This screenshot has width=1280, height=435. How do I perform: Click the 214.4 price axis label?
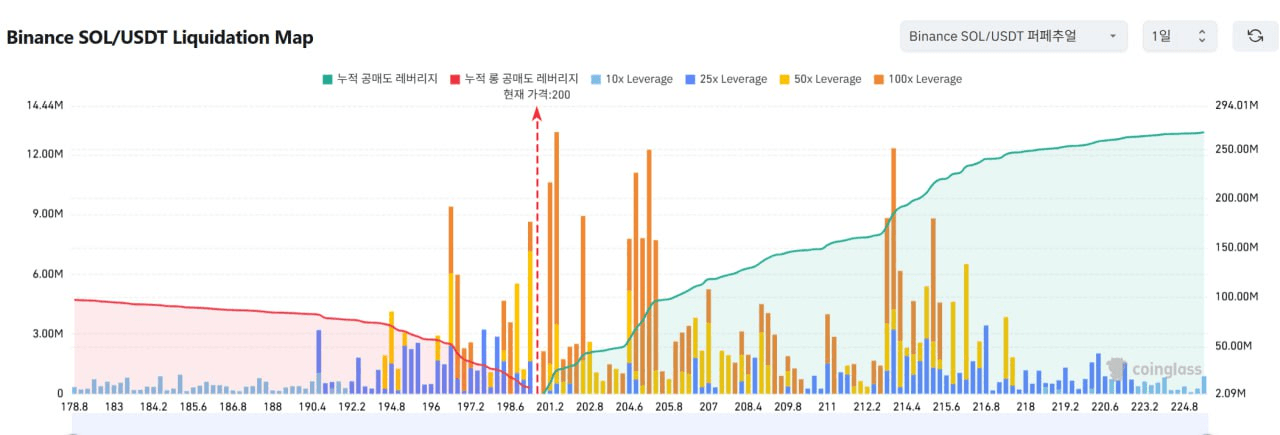[x=906, y=408]
